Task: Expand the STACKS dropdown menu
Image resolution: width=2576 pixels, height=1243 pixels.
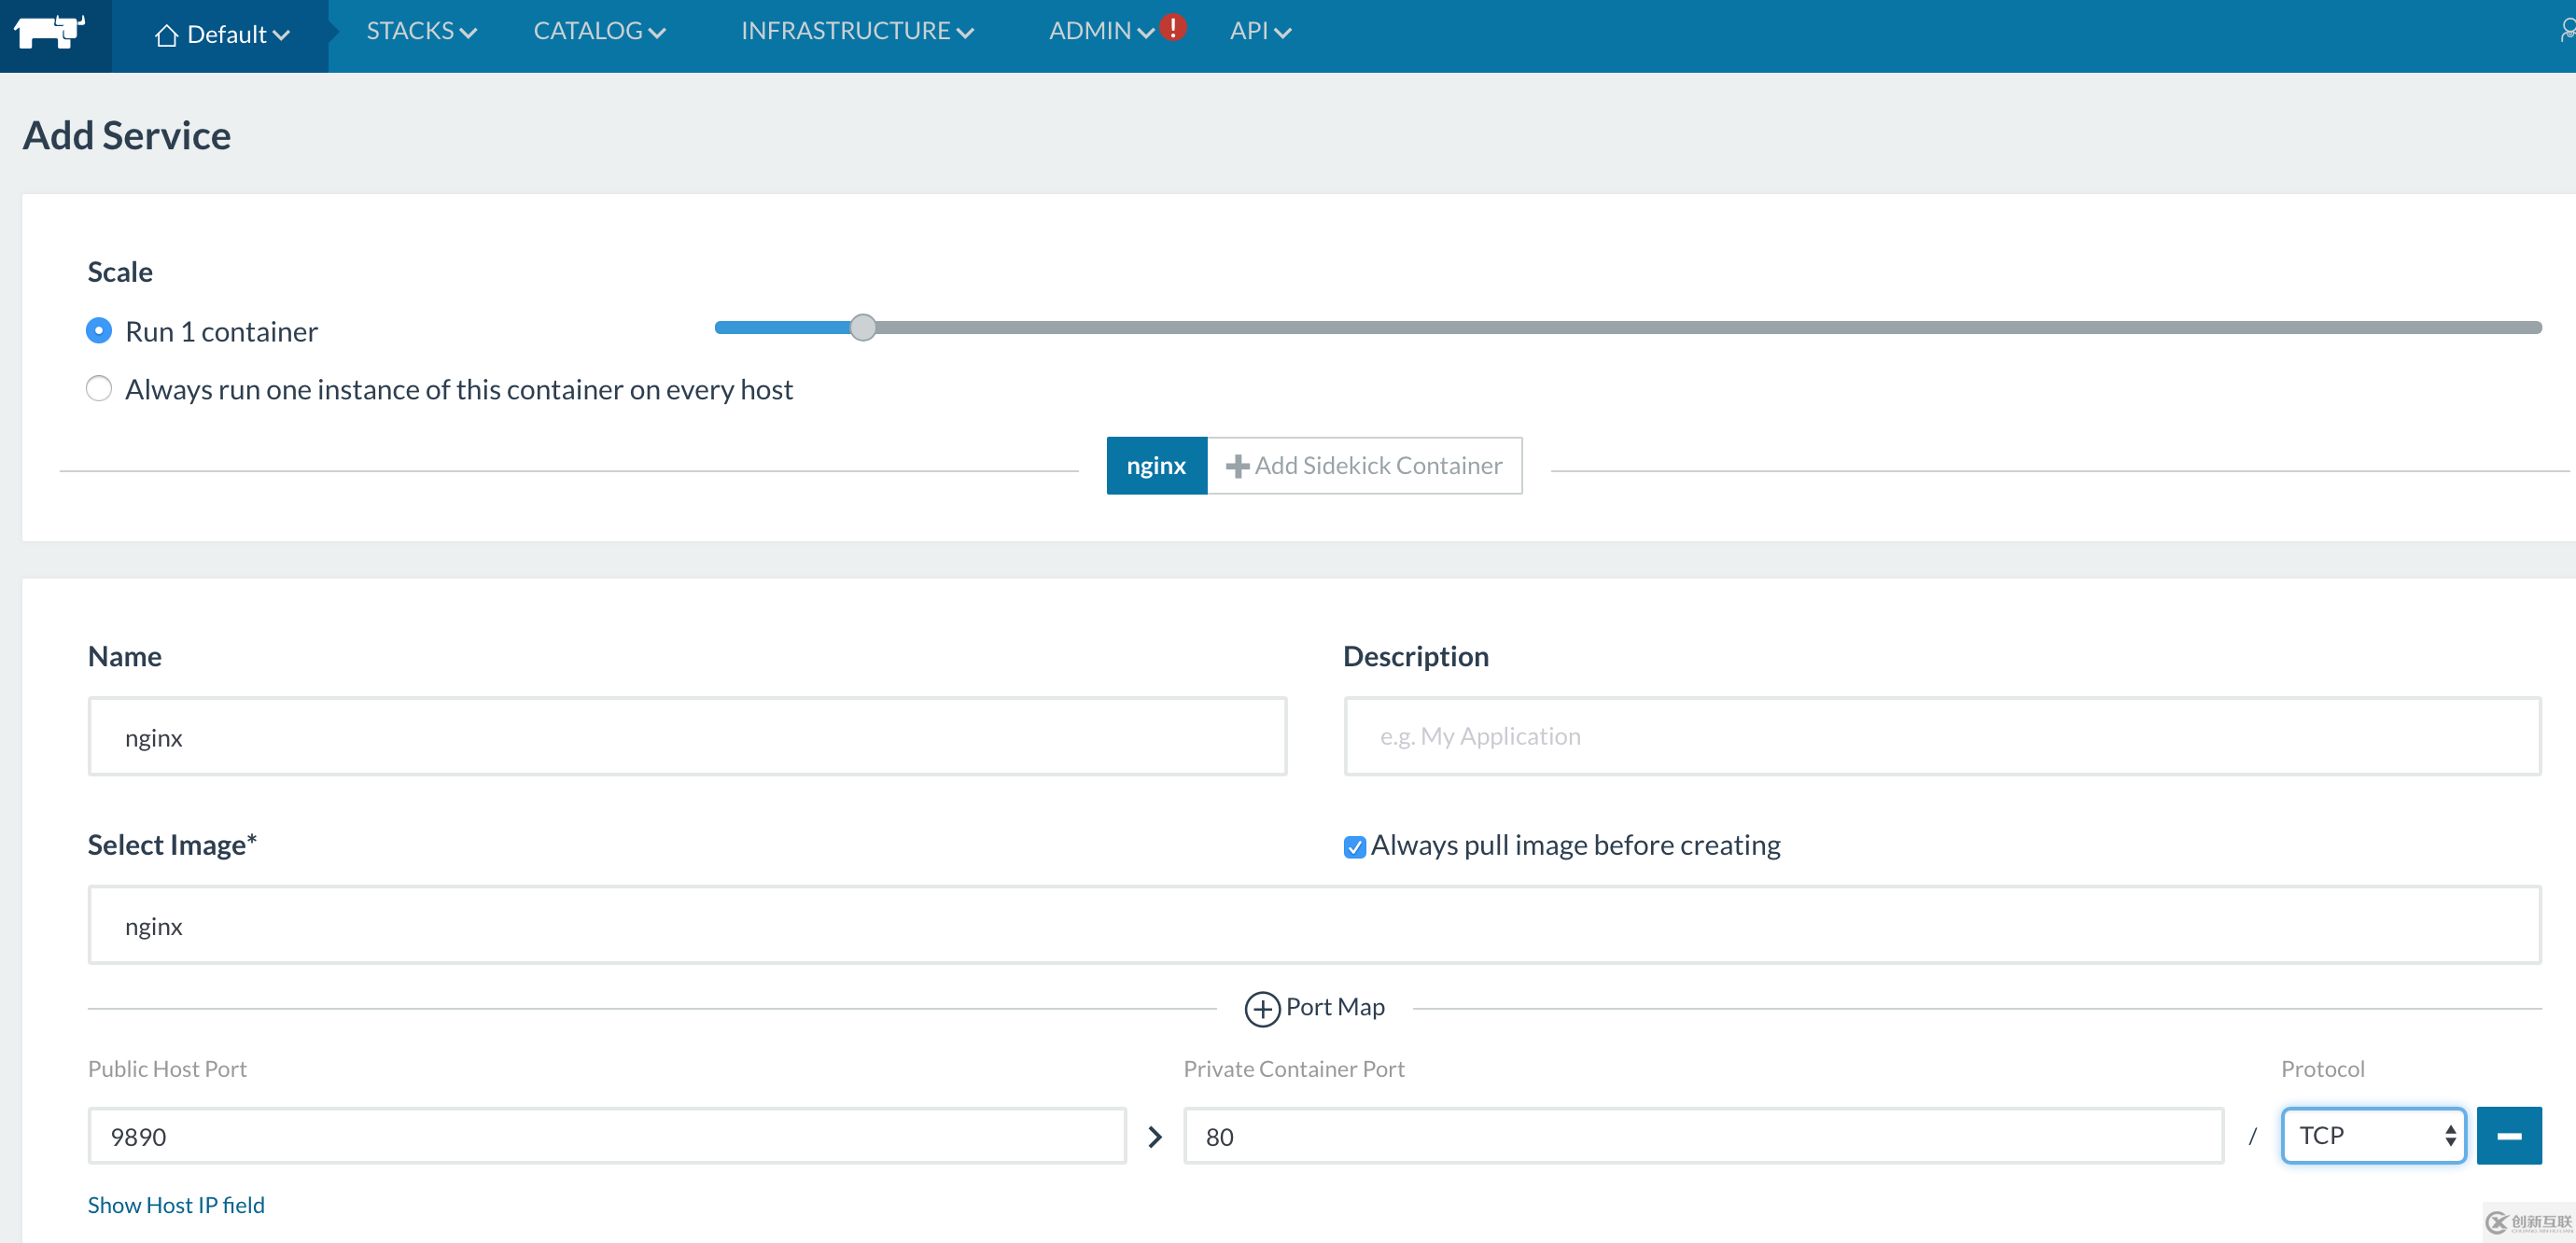Action: (417, 30)
